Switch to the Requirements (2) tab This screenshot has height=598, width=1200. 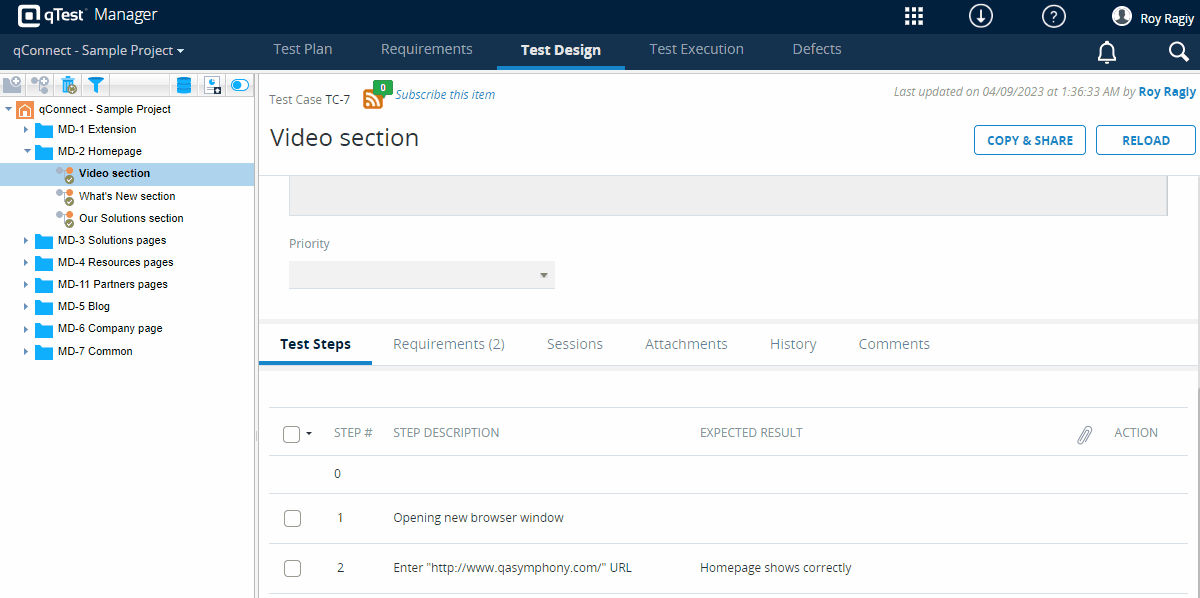pyautogui.click(x=448, y=344)
